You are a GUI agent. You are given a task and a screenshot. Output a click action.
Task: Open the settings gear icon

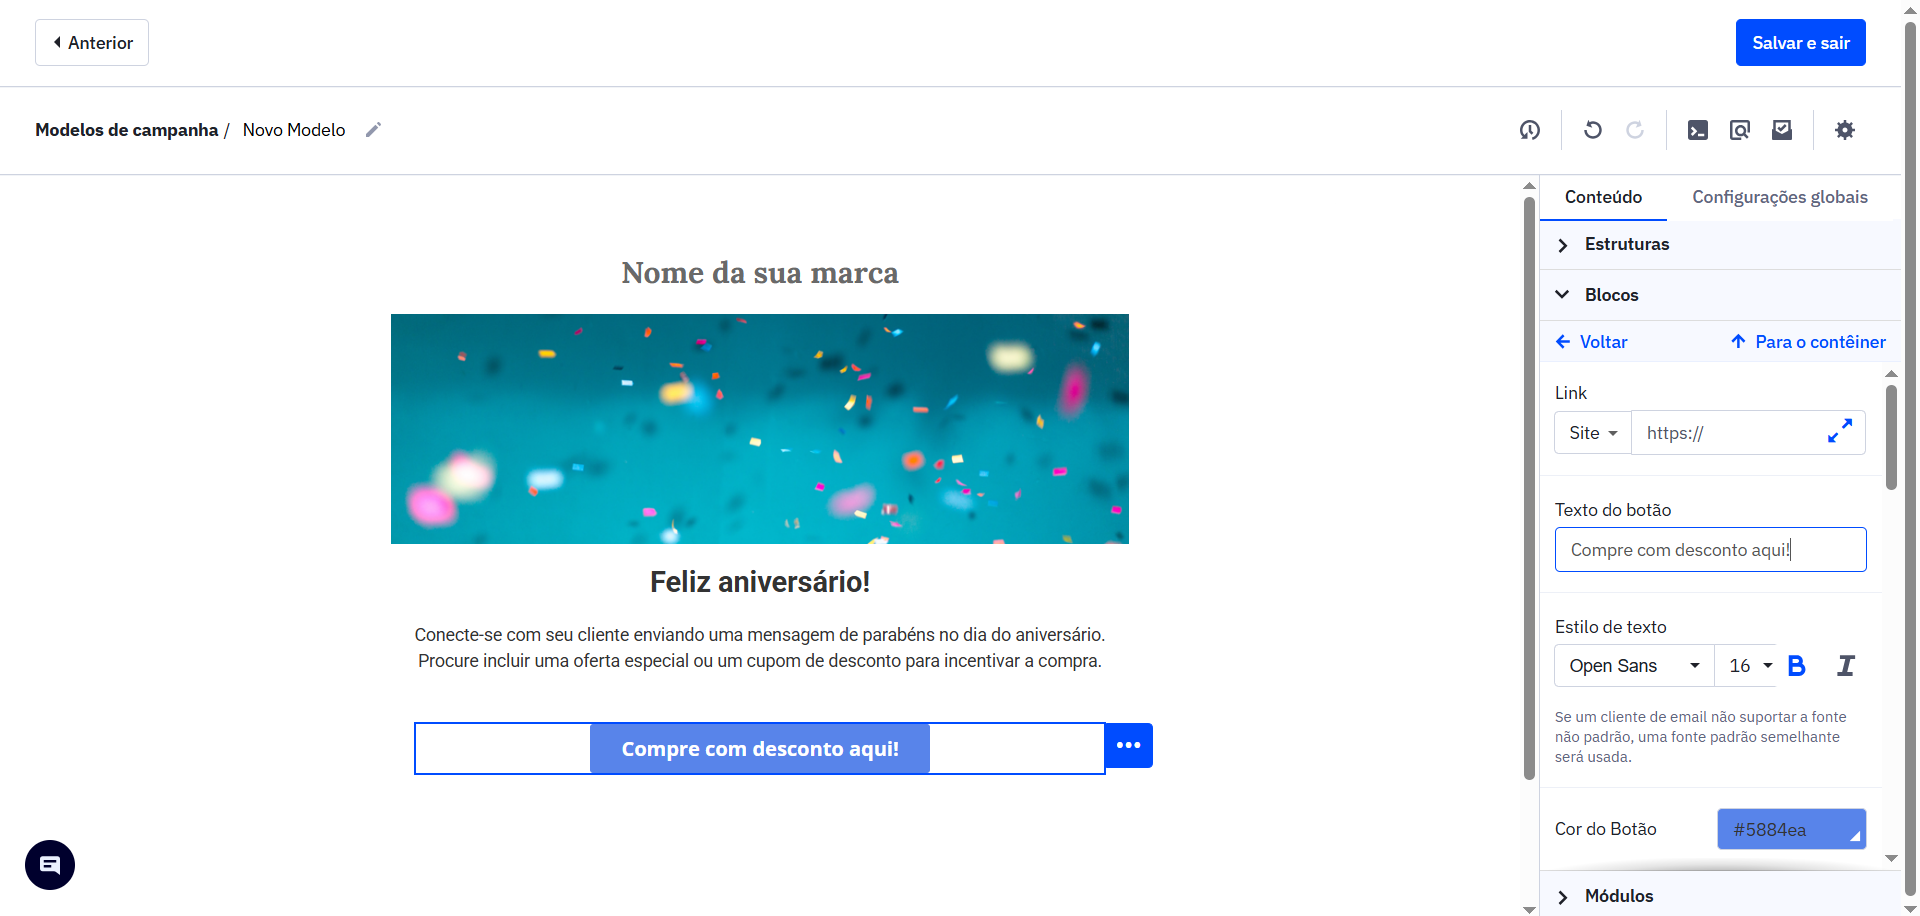point(1845,130)
